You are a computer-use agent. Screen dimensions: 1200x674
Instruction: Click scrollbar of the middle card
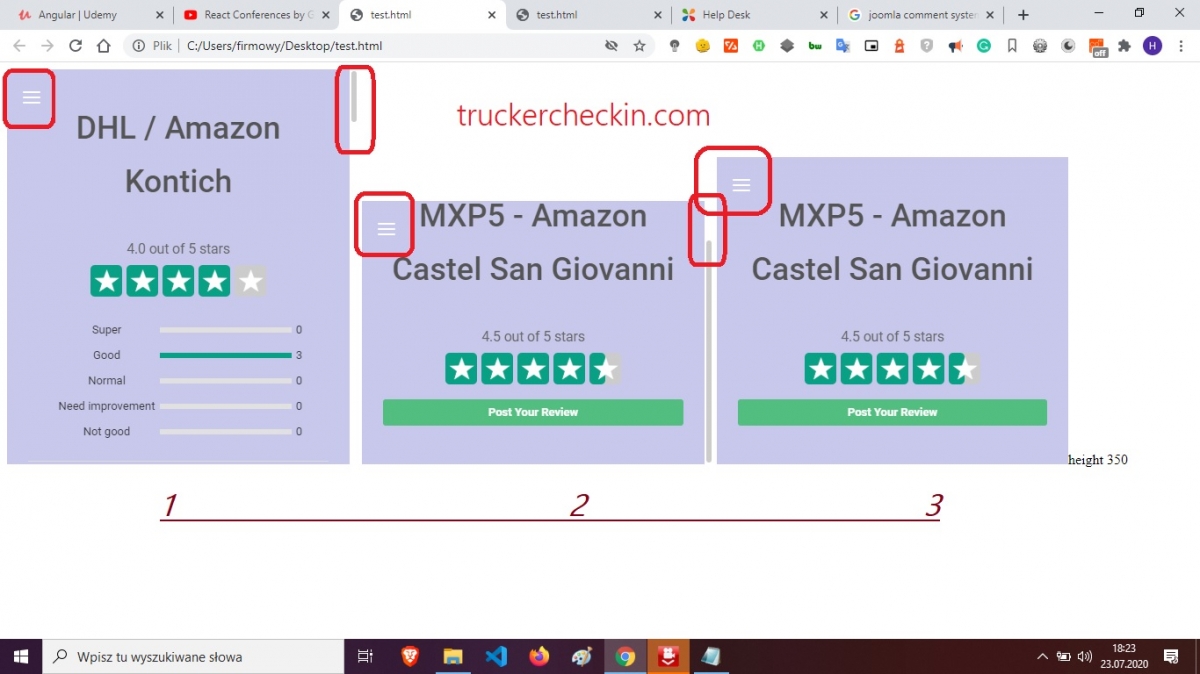[x=709, y=350]
